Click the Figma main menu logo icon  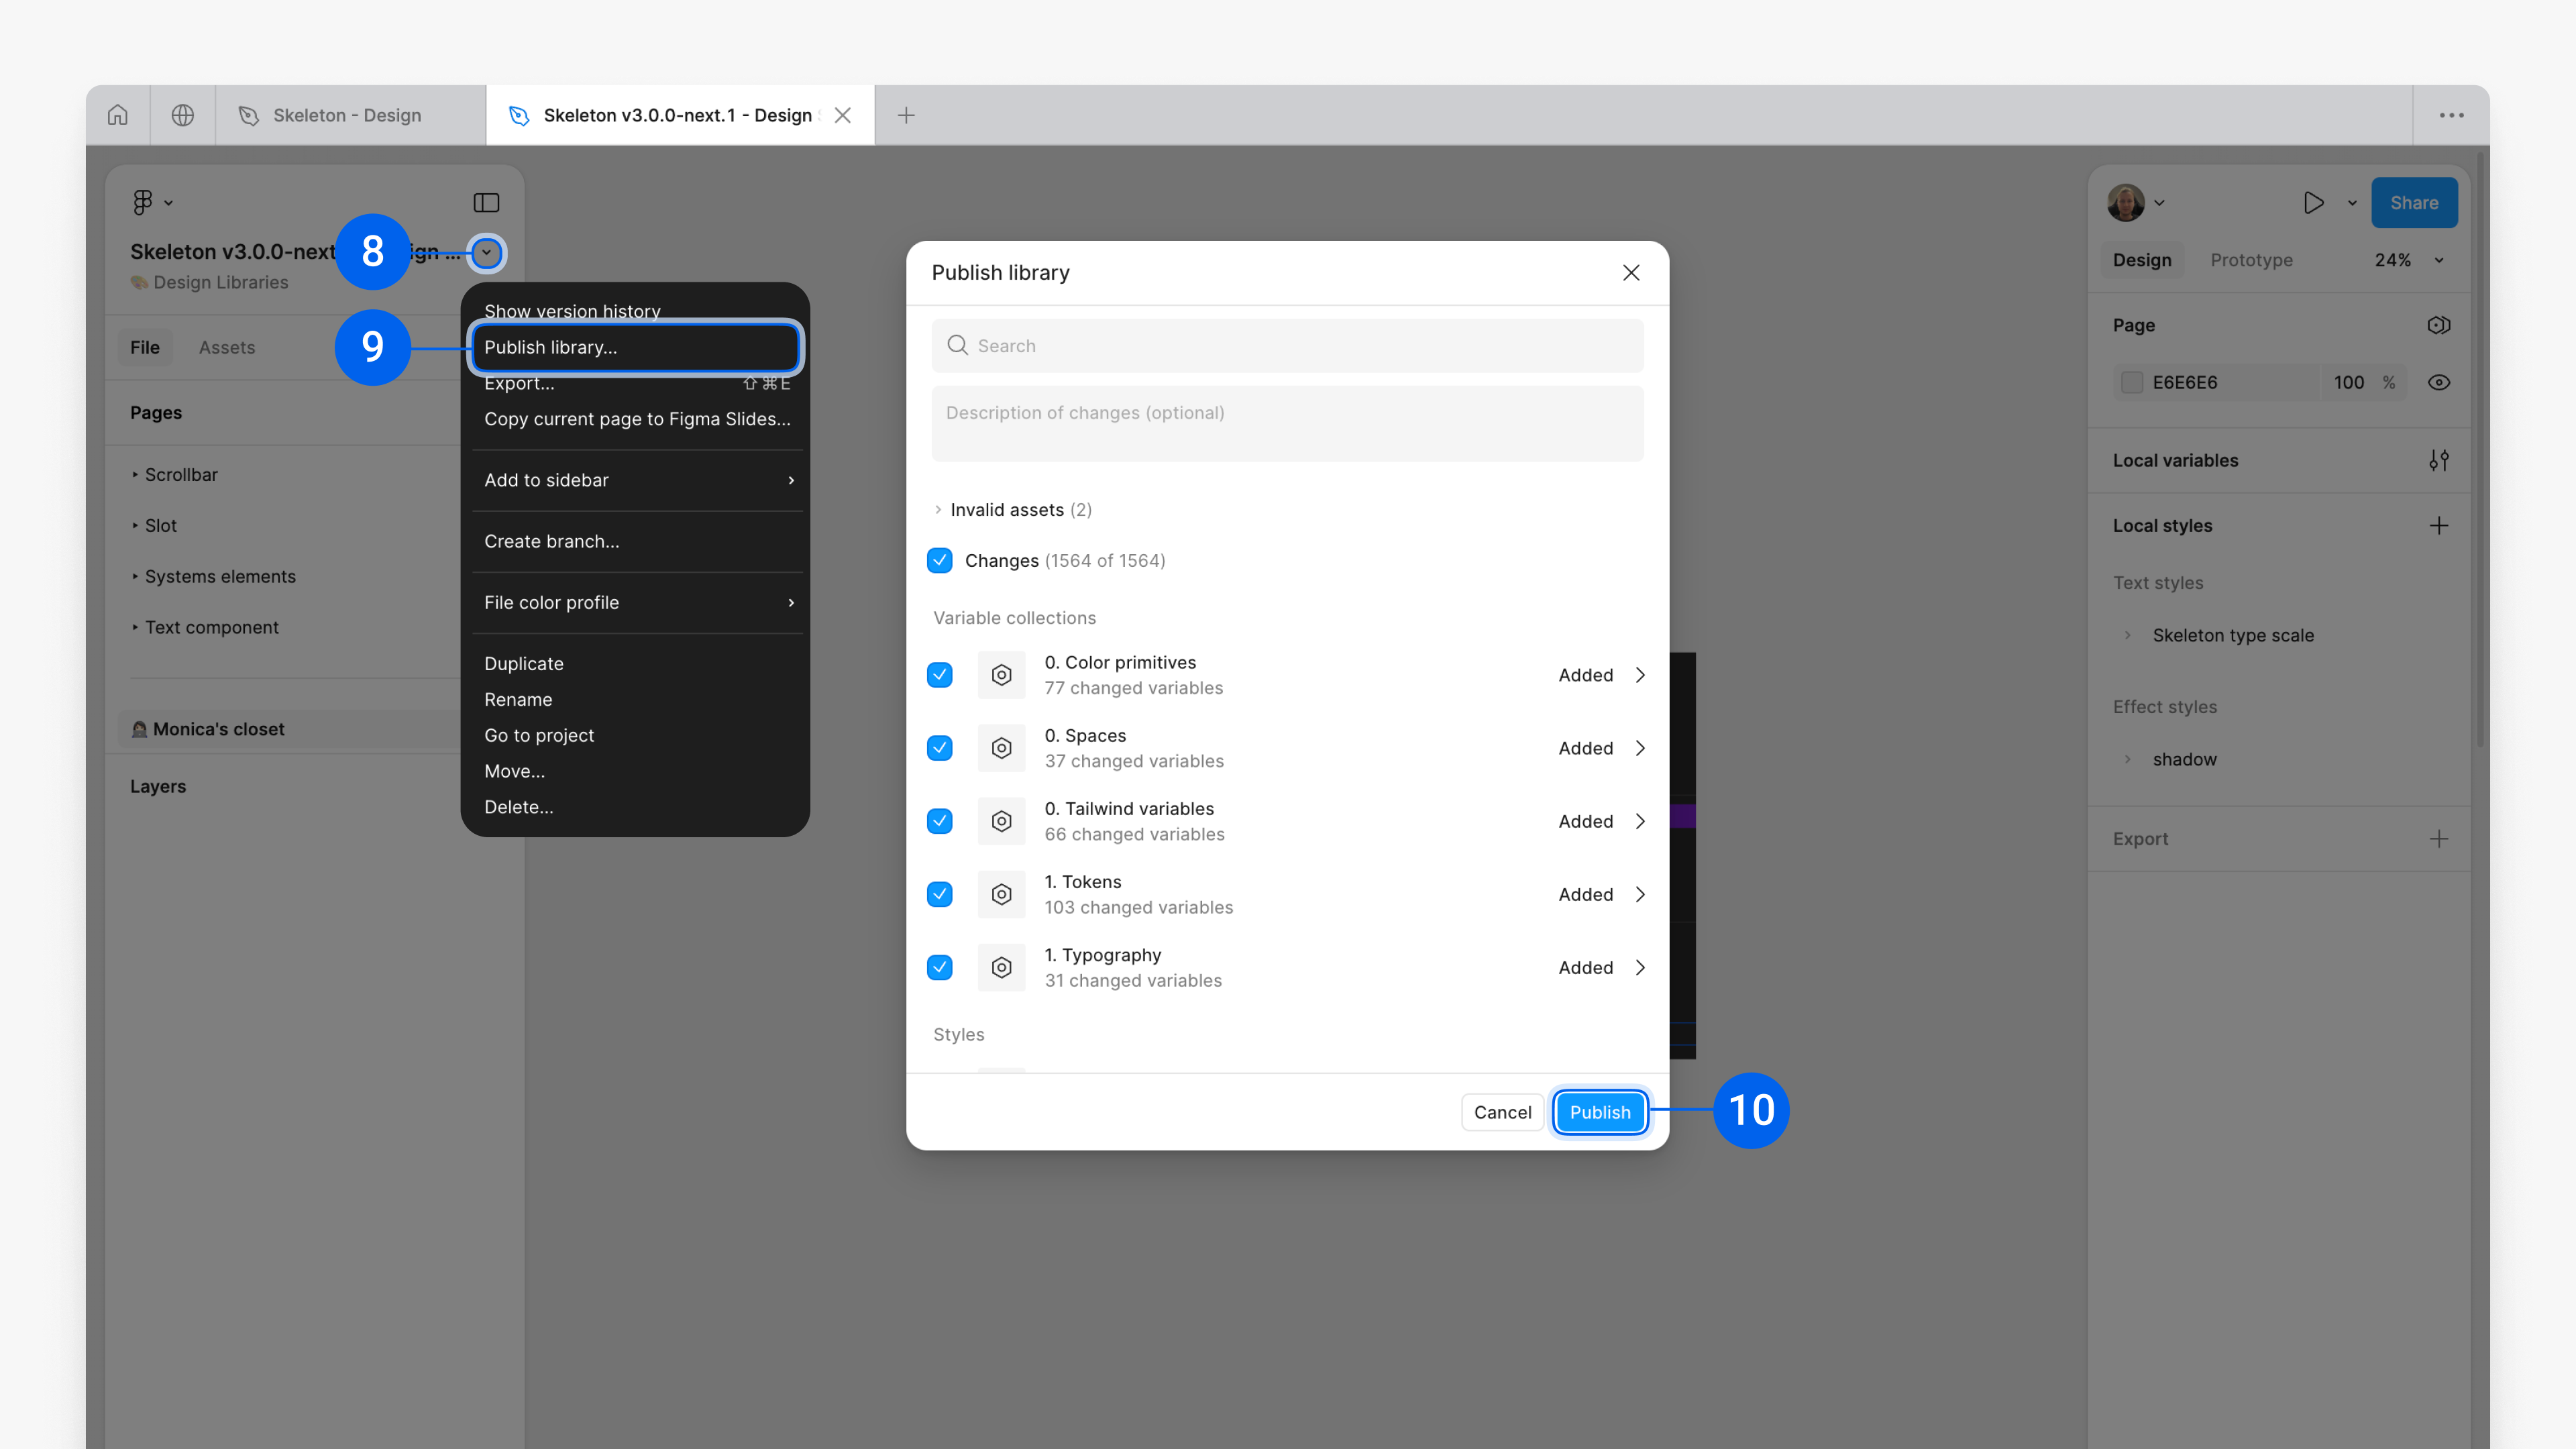coord(143,202)
